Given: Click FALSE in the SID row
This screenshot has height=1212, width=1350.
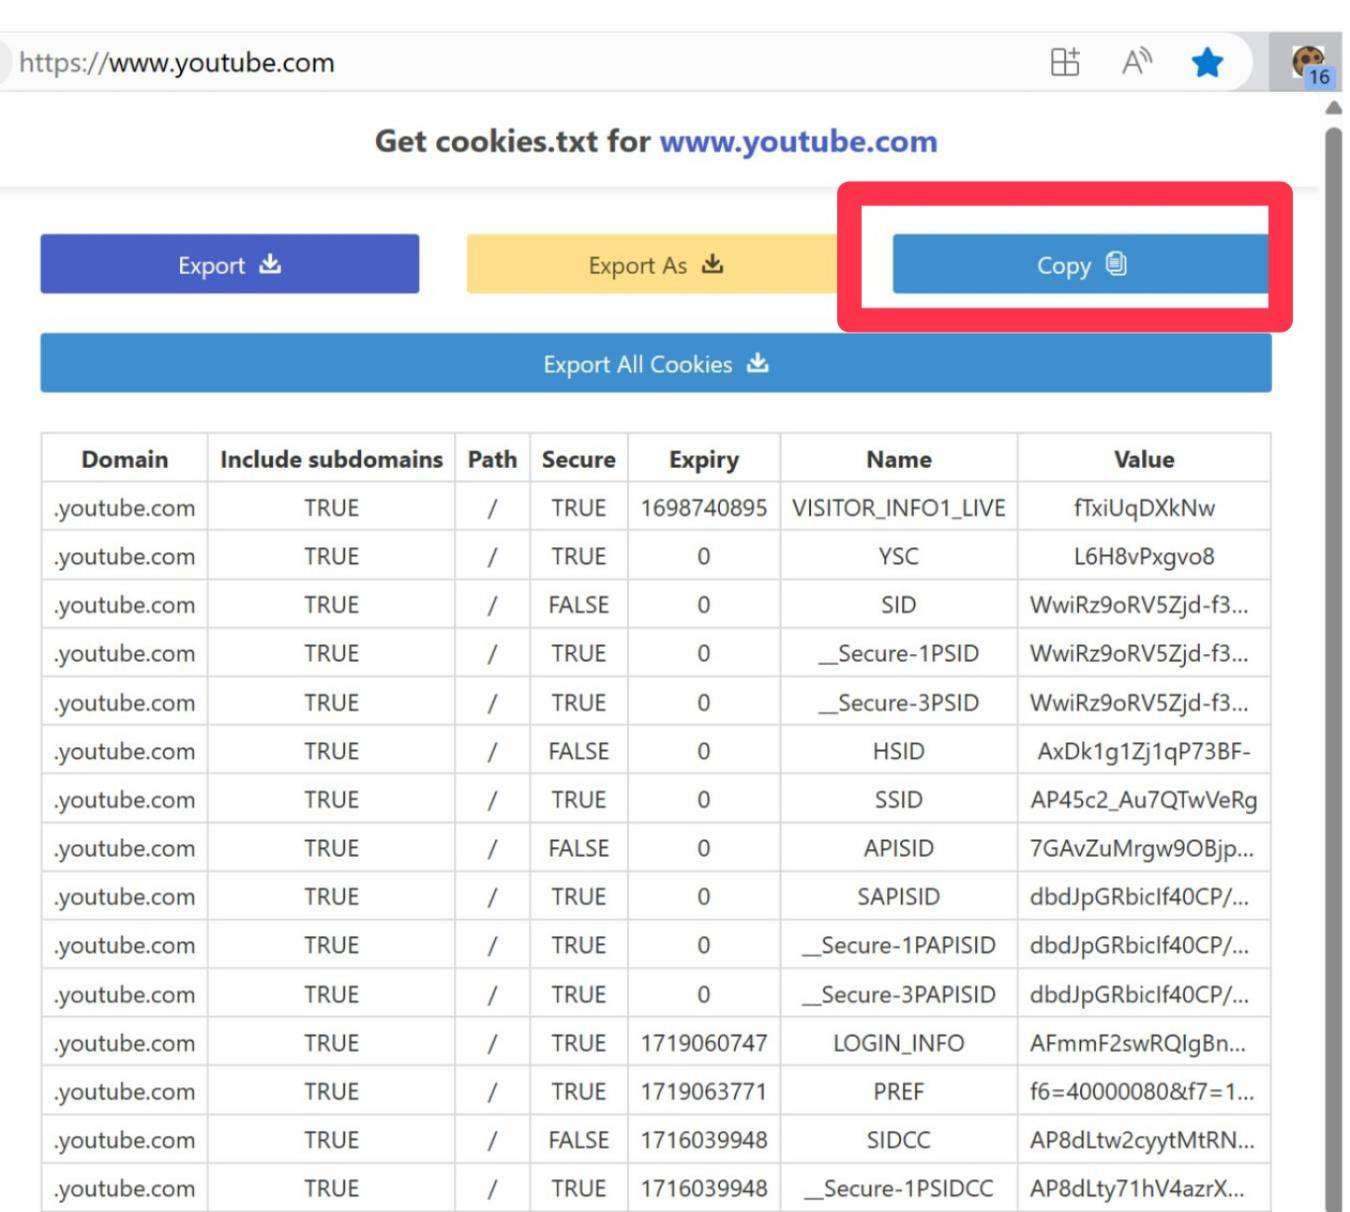Looking at the screenshot, I should point(579,605).
